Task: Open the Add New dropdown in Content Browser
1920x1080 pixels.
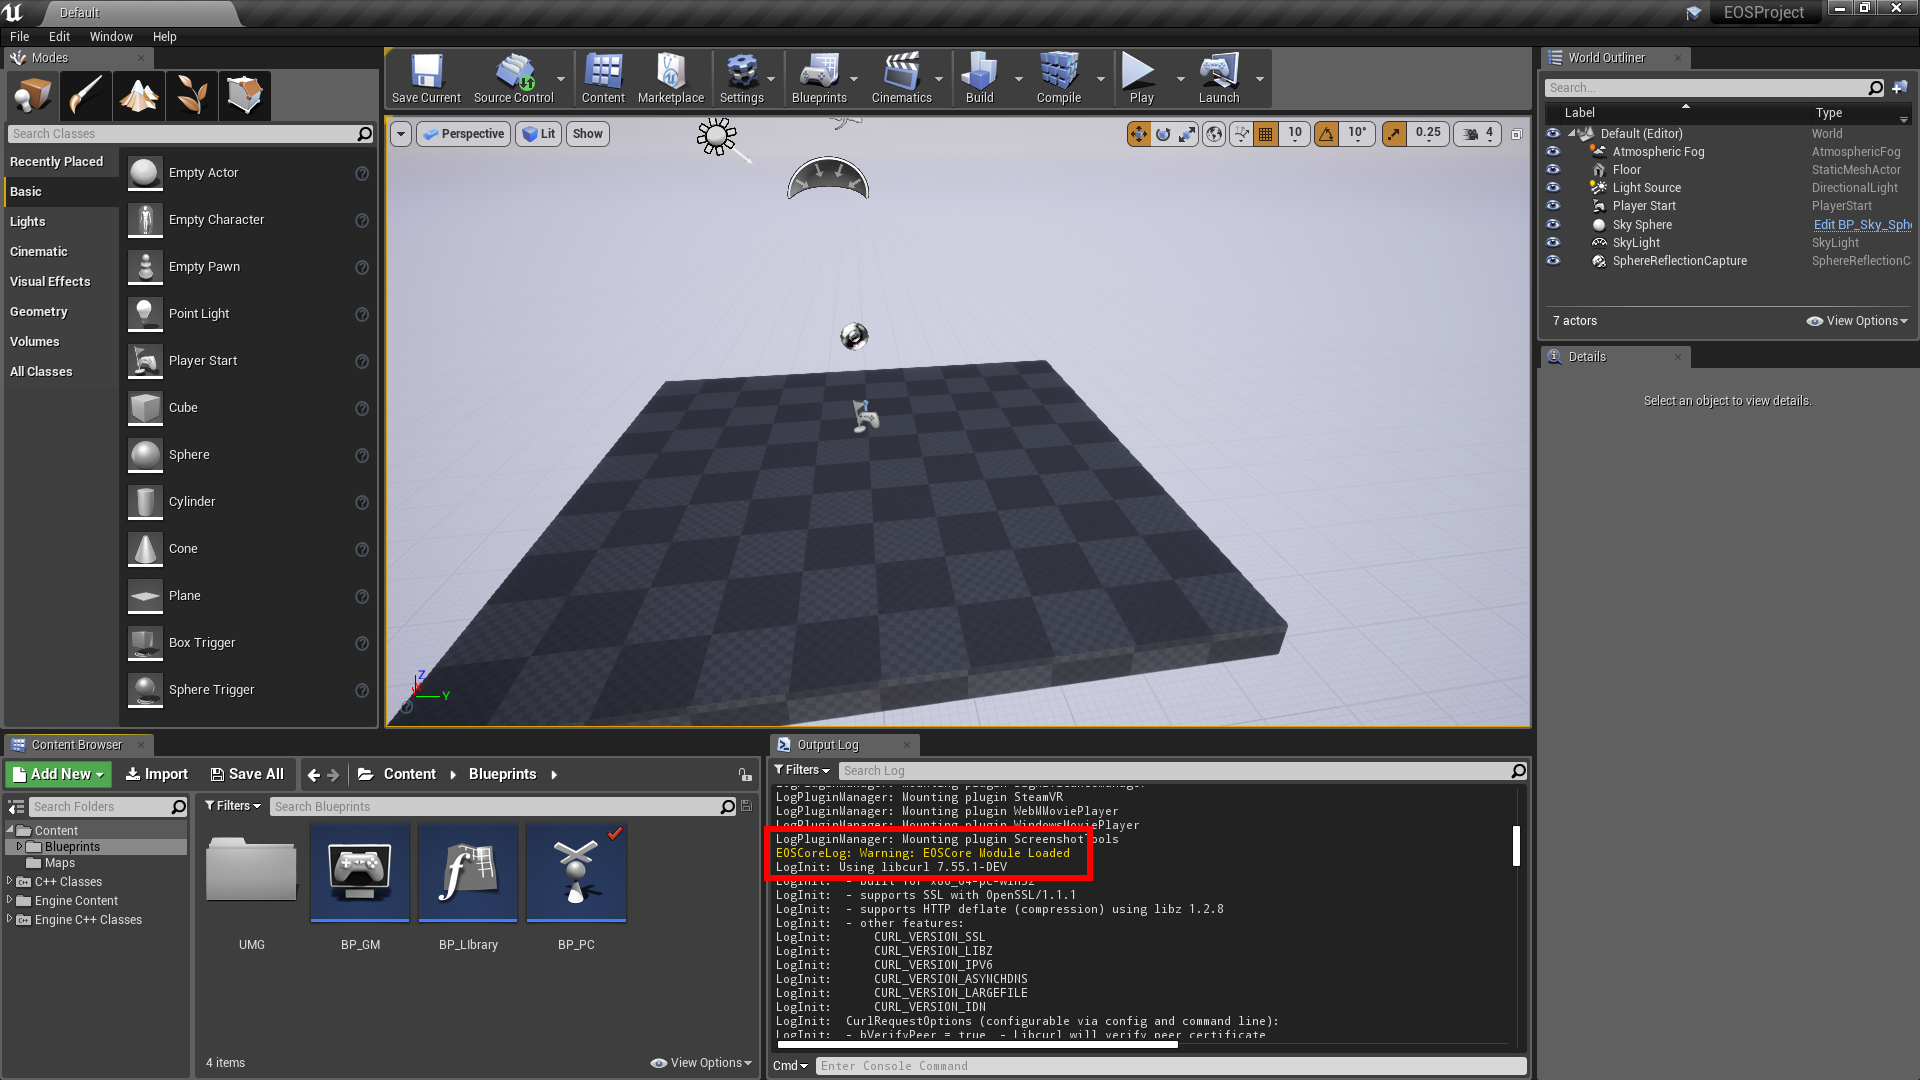Action: [x=58, y=774]
